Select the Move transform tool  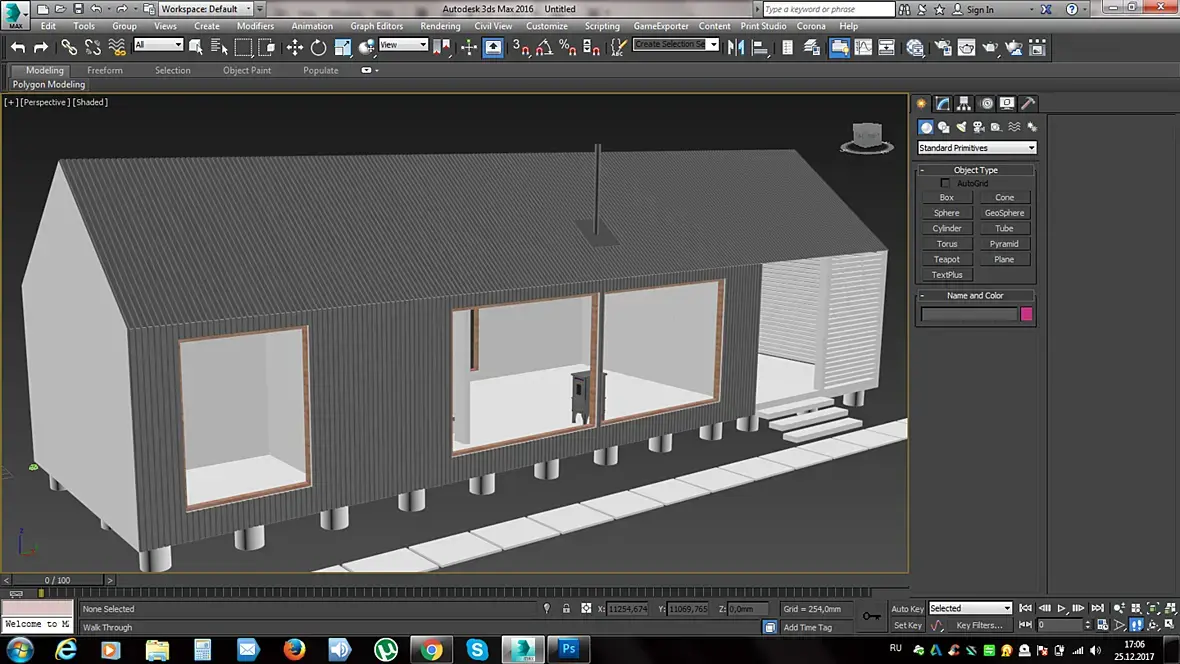click(x=295, y=47)
